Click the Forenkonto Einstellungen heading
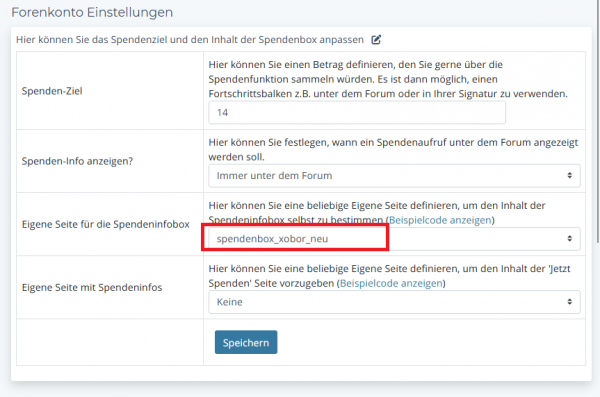 92,12
